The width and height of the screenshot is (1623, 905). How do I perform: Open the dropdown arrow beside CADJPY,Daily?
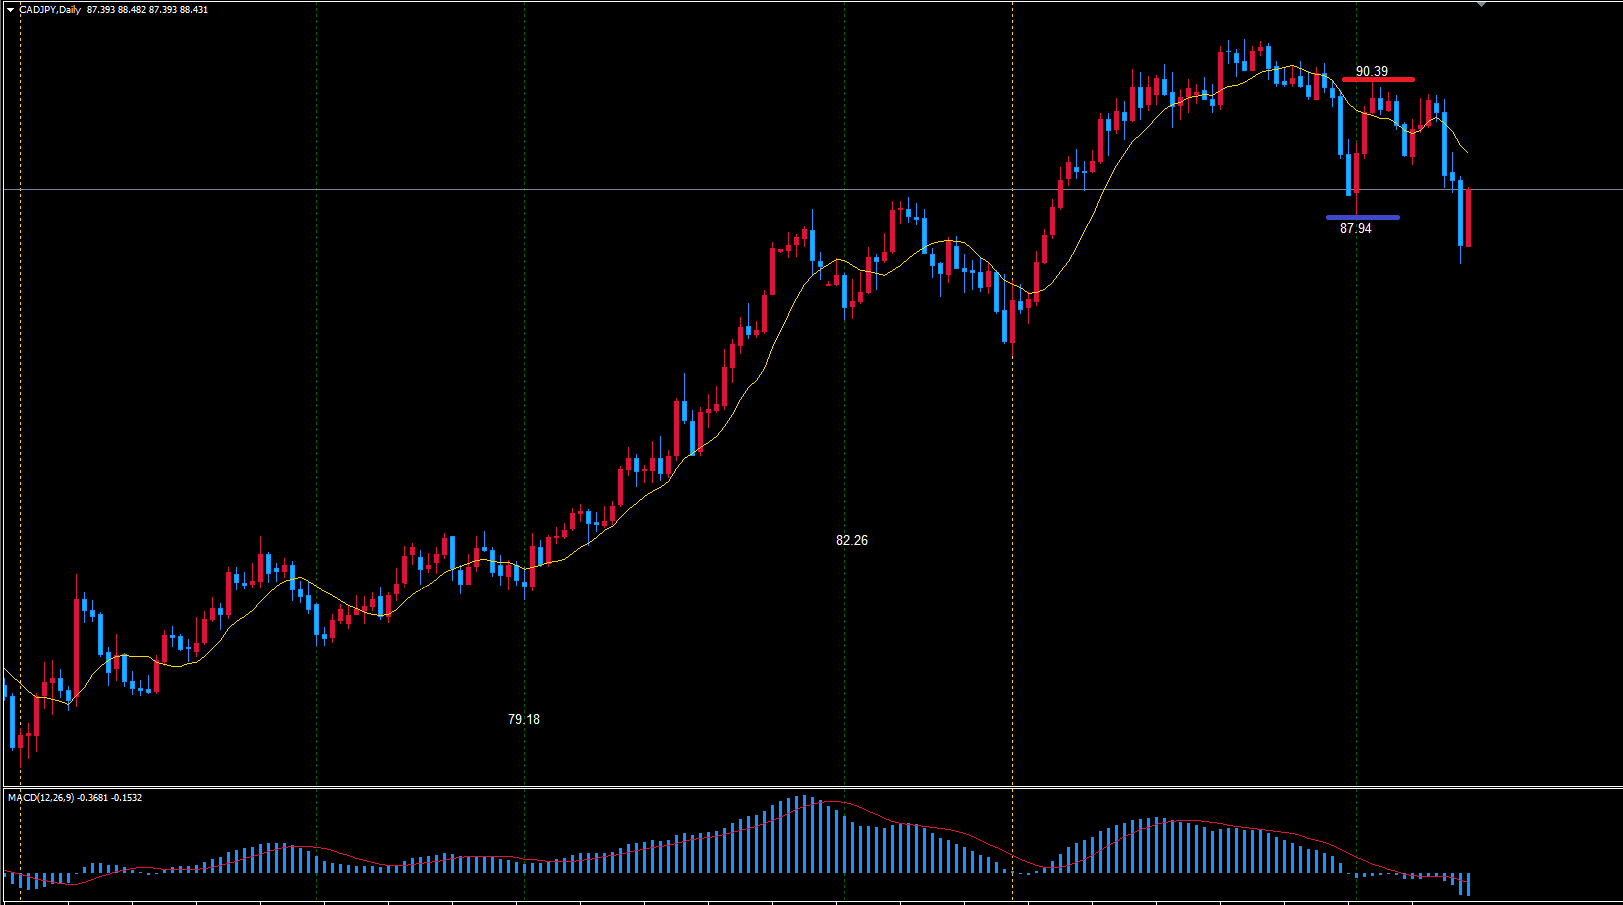10,10
